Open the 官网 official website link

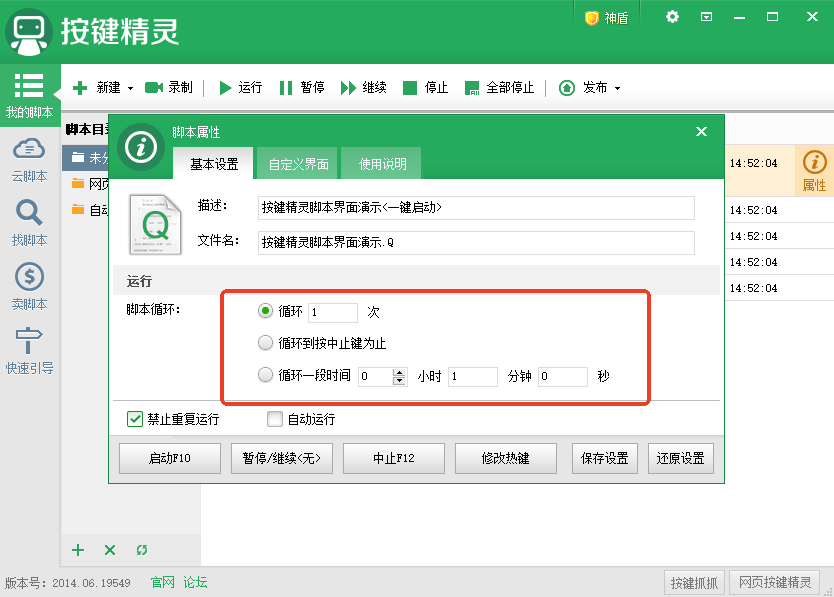[163, 583]
